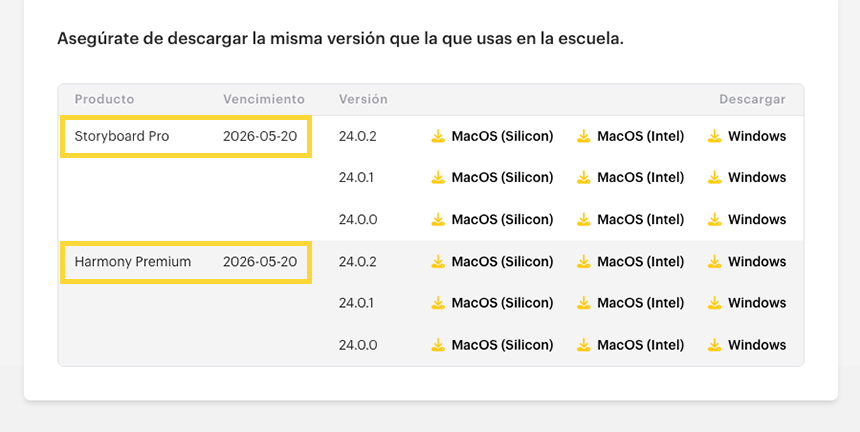Viewport: 860px width, 432px height.
Task: Click the Harmony Premium 24.0.1 MacOS (Intel) download icon
Action: (x=583, y=303)
